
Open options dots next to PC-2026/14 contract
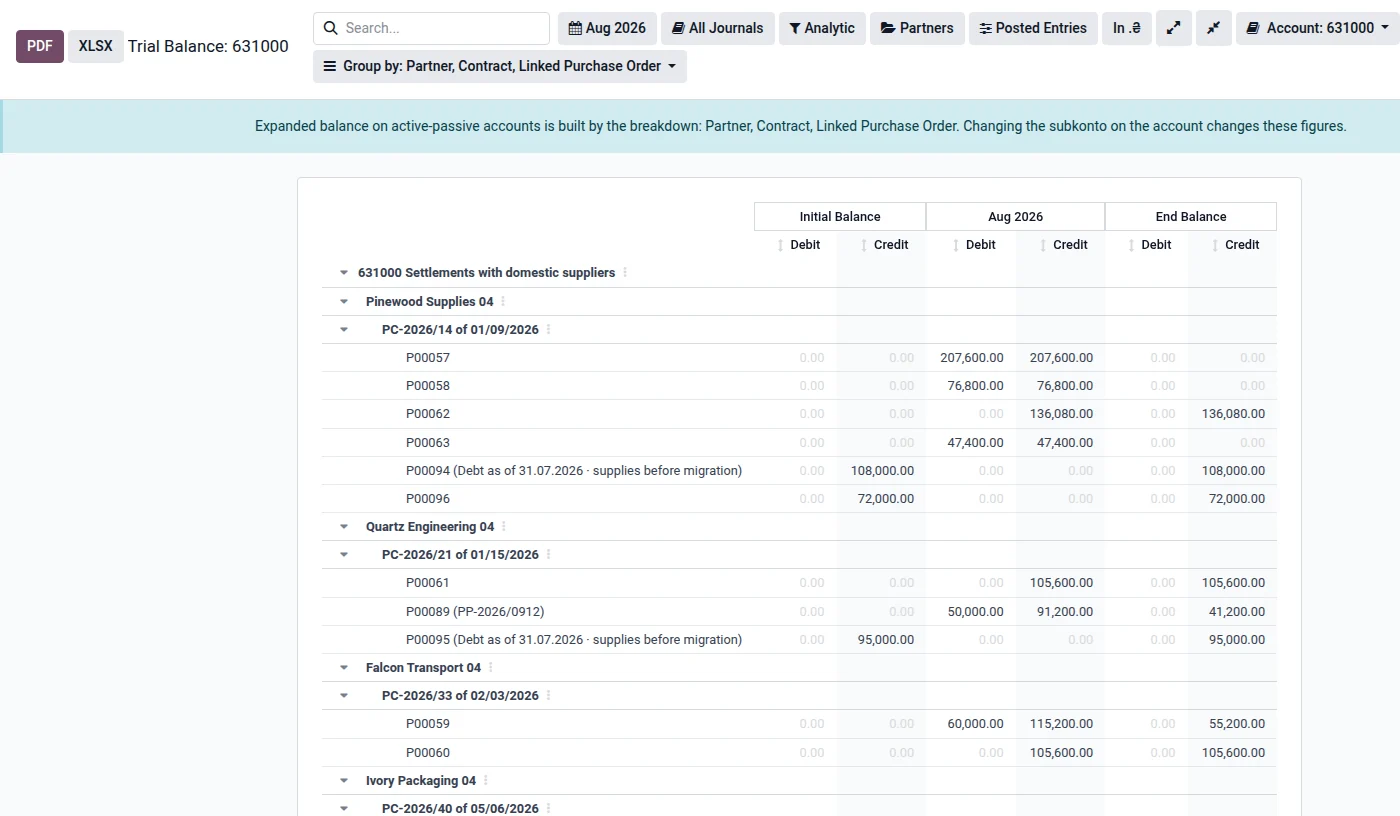tap(548, 329)
